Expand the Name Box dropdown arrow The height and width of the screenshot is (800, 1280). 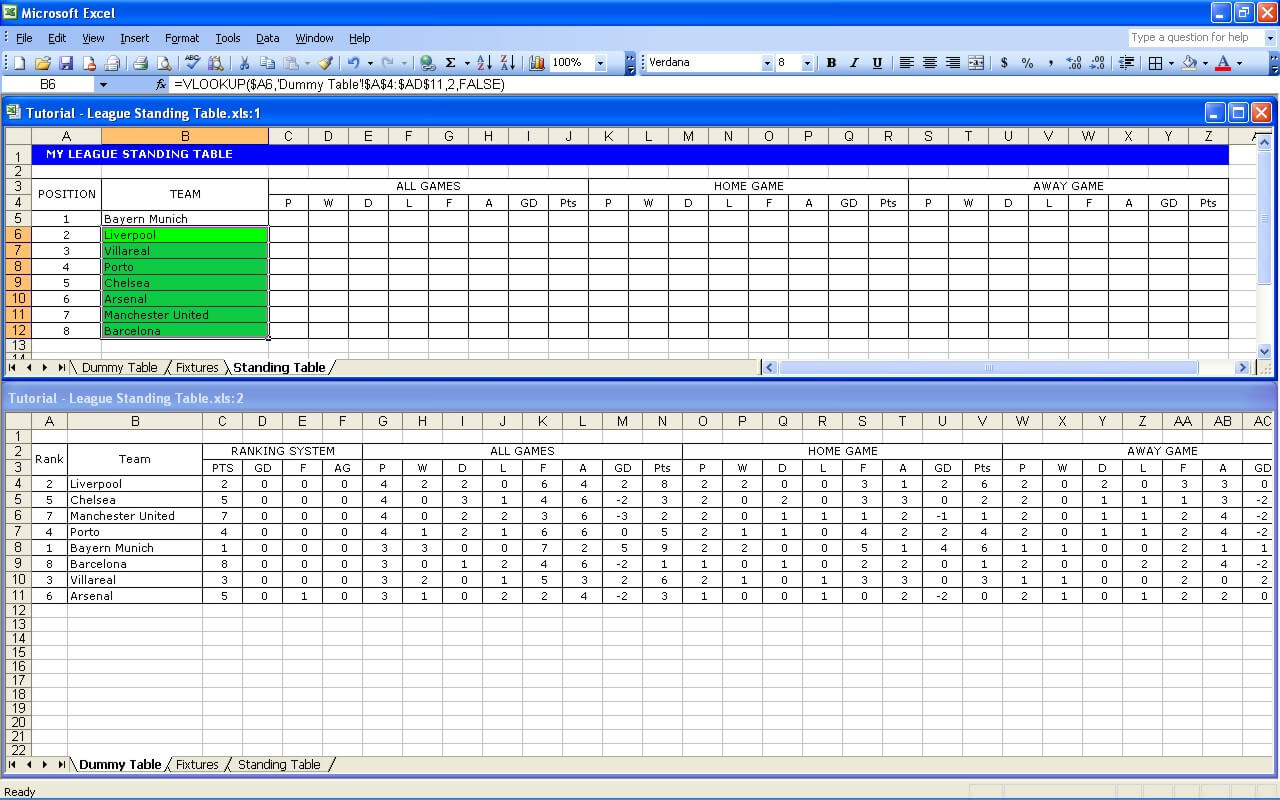click(x=103, y=85)
